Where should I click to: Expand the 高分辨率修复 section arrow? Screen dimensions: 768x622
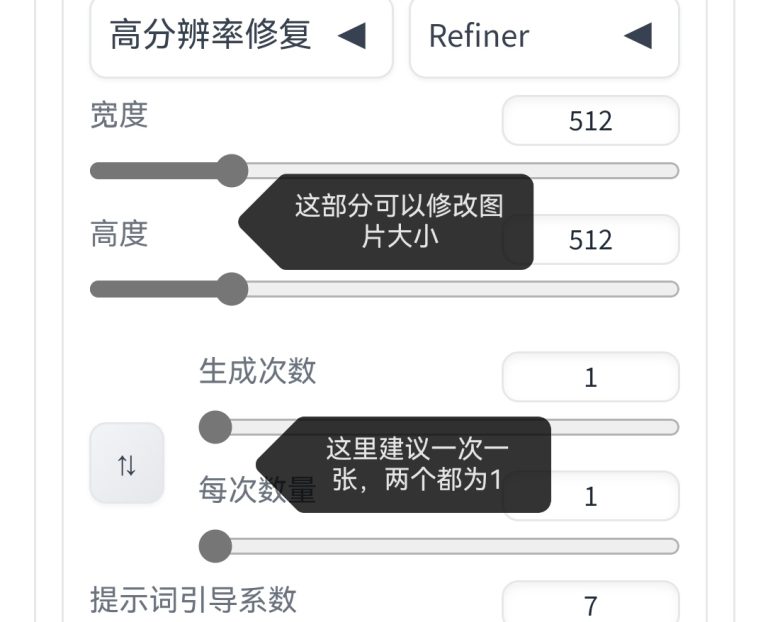(x=352, y=36)
